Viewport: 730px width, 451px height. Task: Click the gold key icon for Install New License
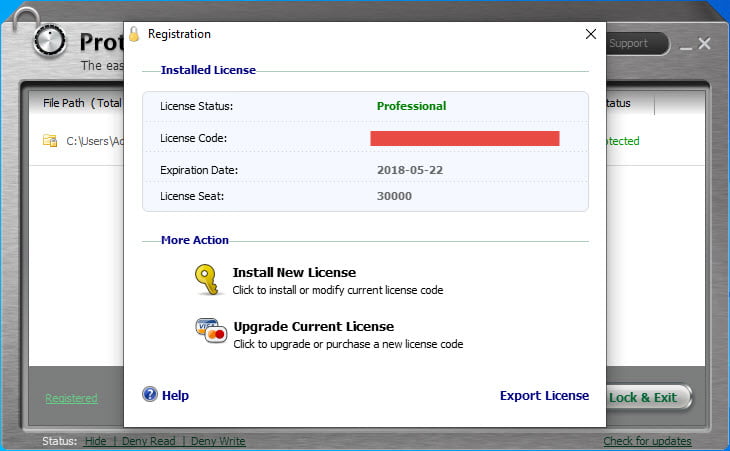click(x=206, y=280)
